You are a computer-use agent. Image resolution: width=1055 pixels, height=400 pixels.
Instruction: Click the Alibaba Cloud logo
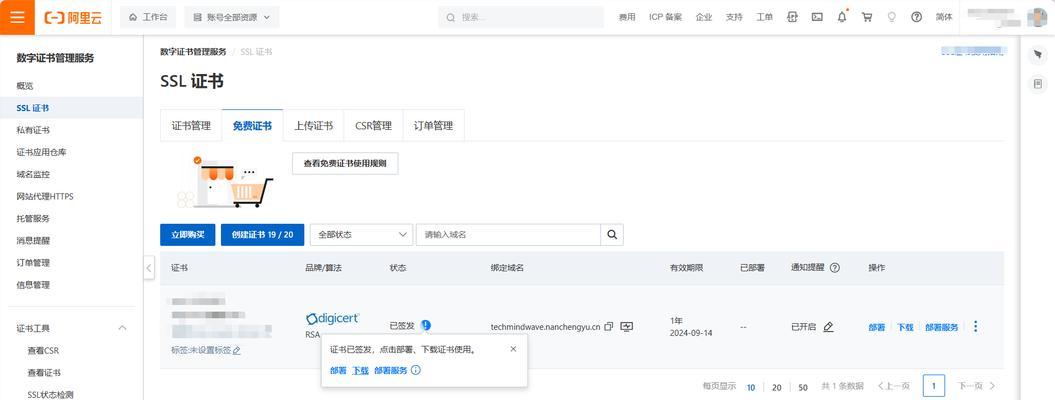[x=73, y=17]
